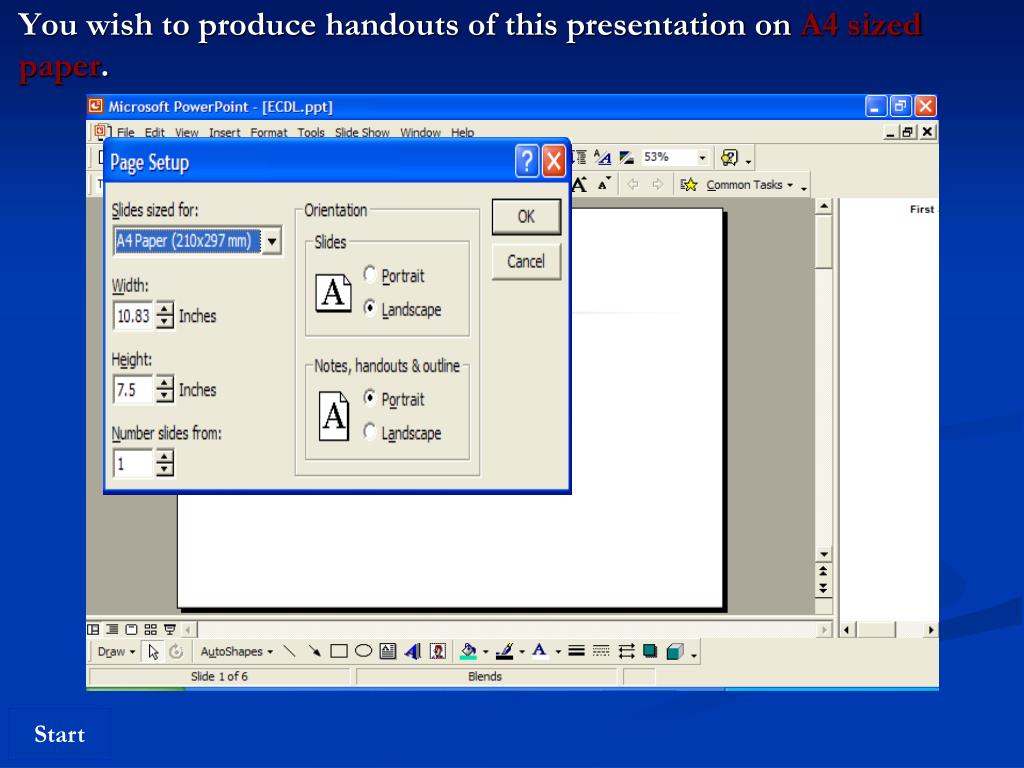Pick the Select Objects arrow tool
The height and width of the screenshot is (768, 1024).
coord(153,652)
